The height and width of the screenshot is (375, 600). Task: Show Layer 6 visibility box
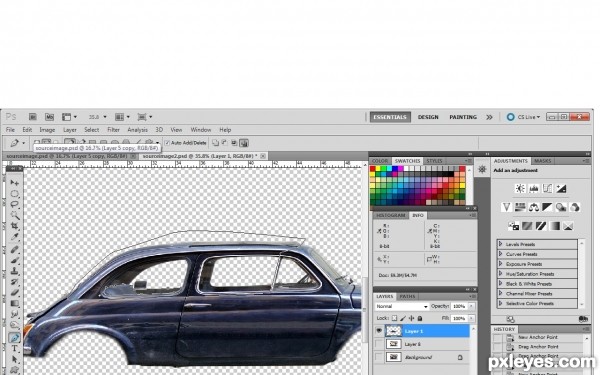coord(379,344)
